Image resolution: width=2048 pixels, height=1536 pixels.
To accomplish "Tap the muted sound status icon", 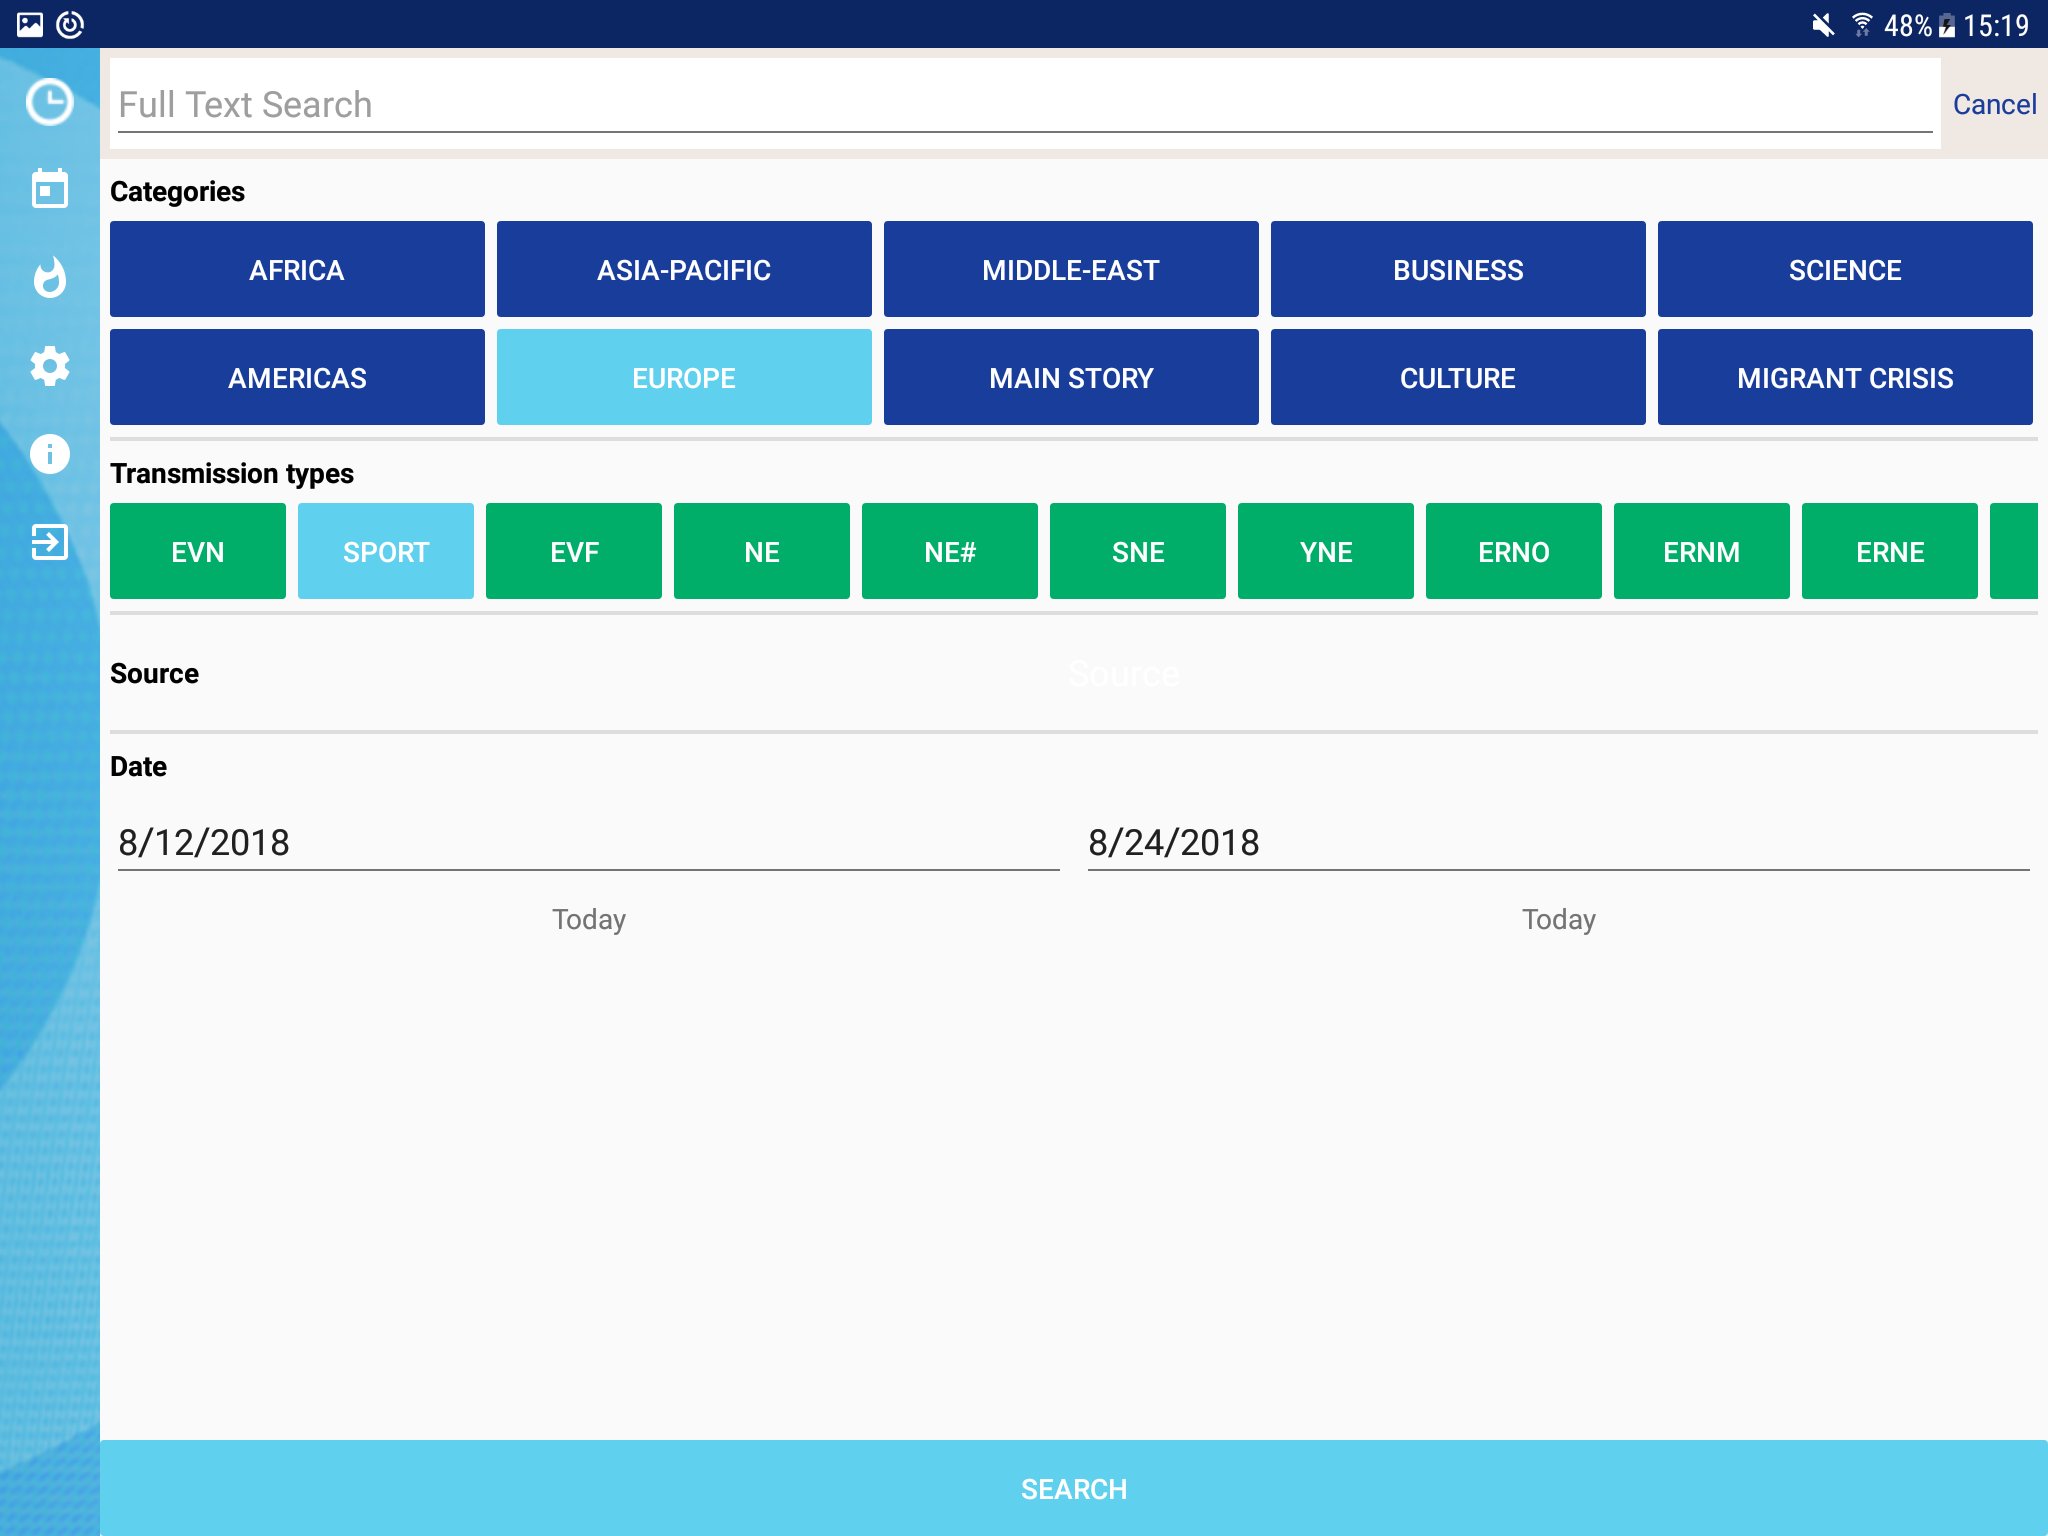I will coord(1822,25).
